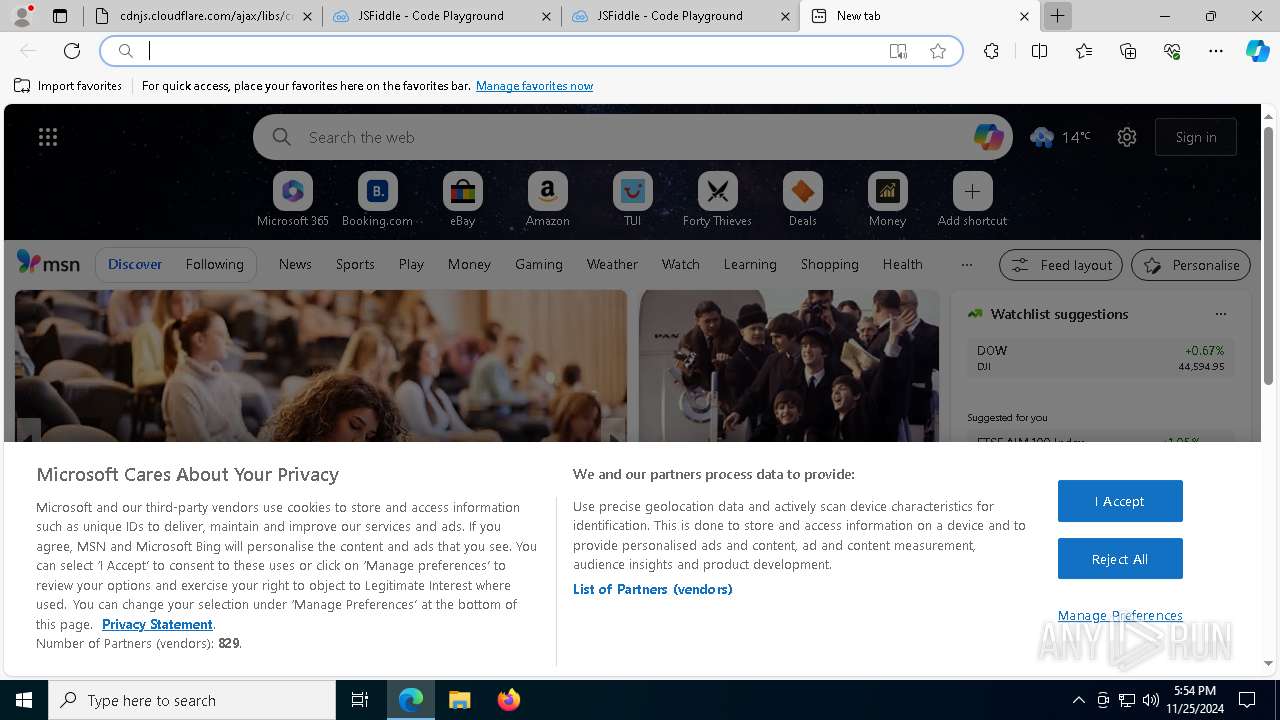Open the Sports category

[x=355, y=264]
